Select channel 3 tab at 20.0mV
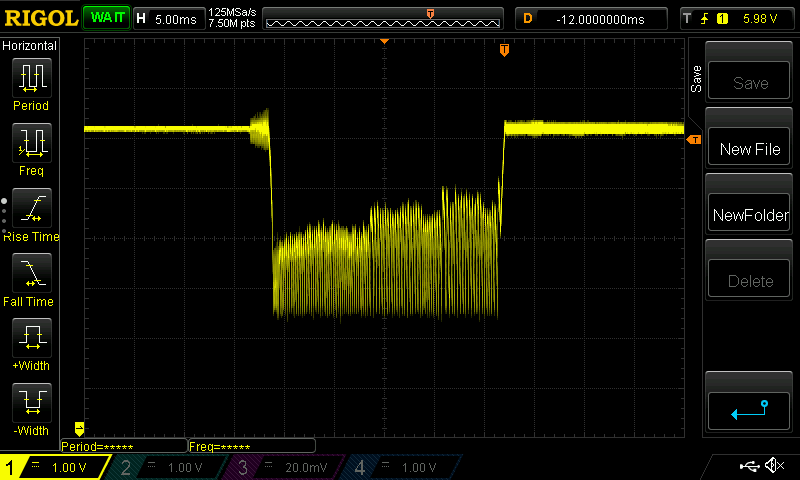800x480 pixels. point(287,467)
